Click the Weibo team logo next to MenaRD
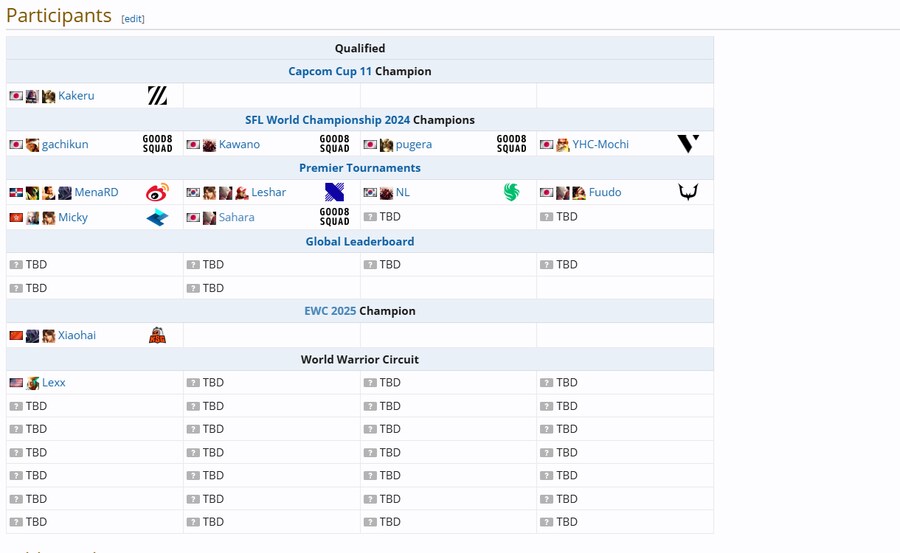Image resolution: width=900 pixels, height=553 pixels. coord(157,193)
